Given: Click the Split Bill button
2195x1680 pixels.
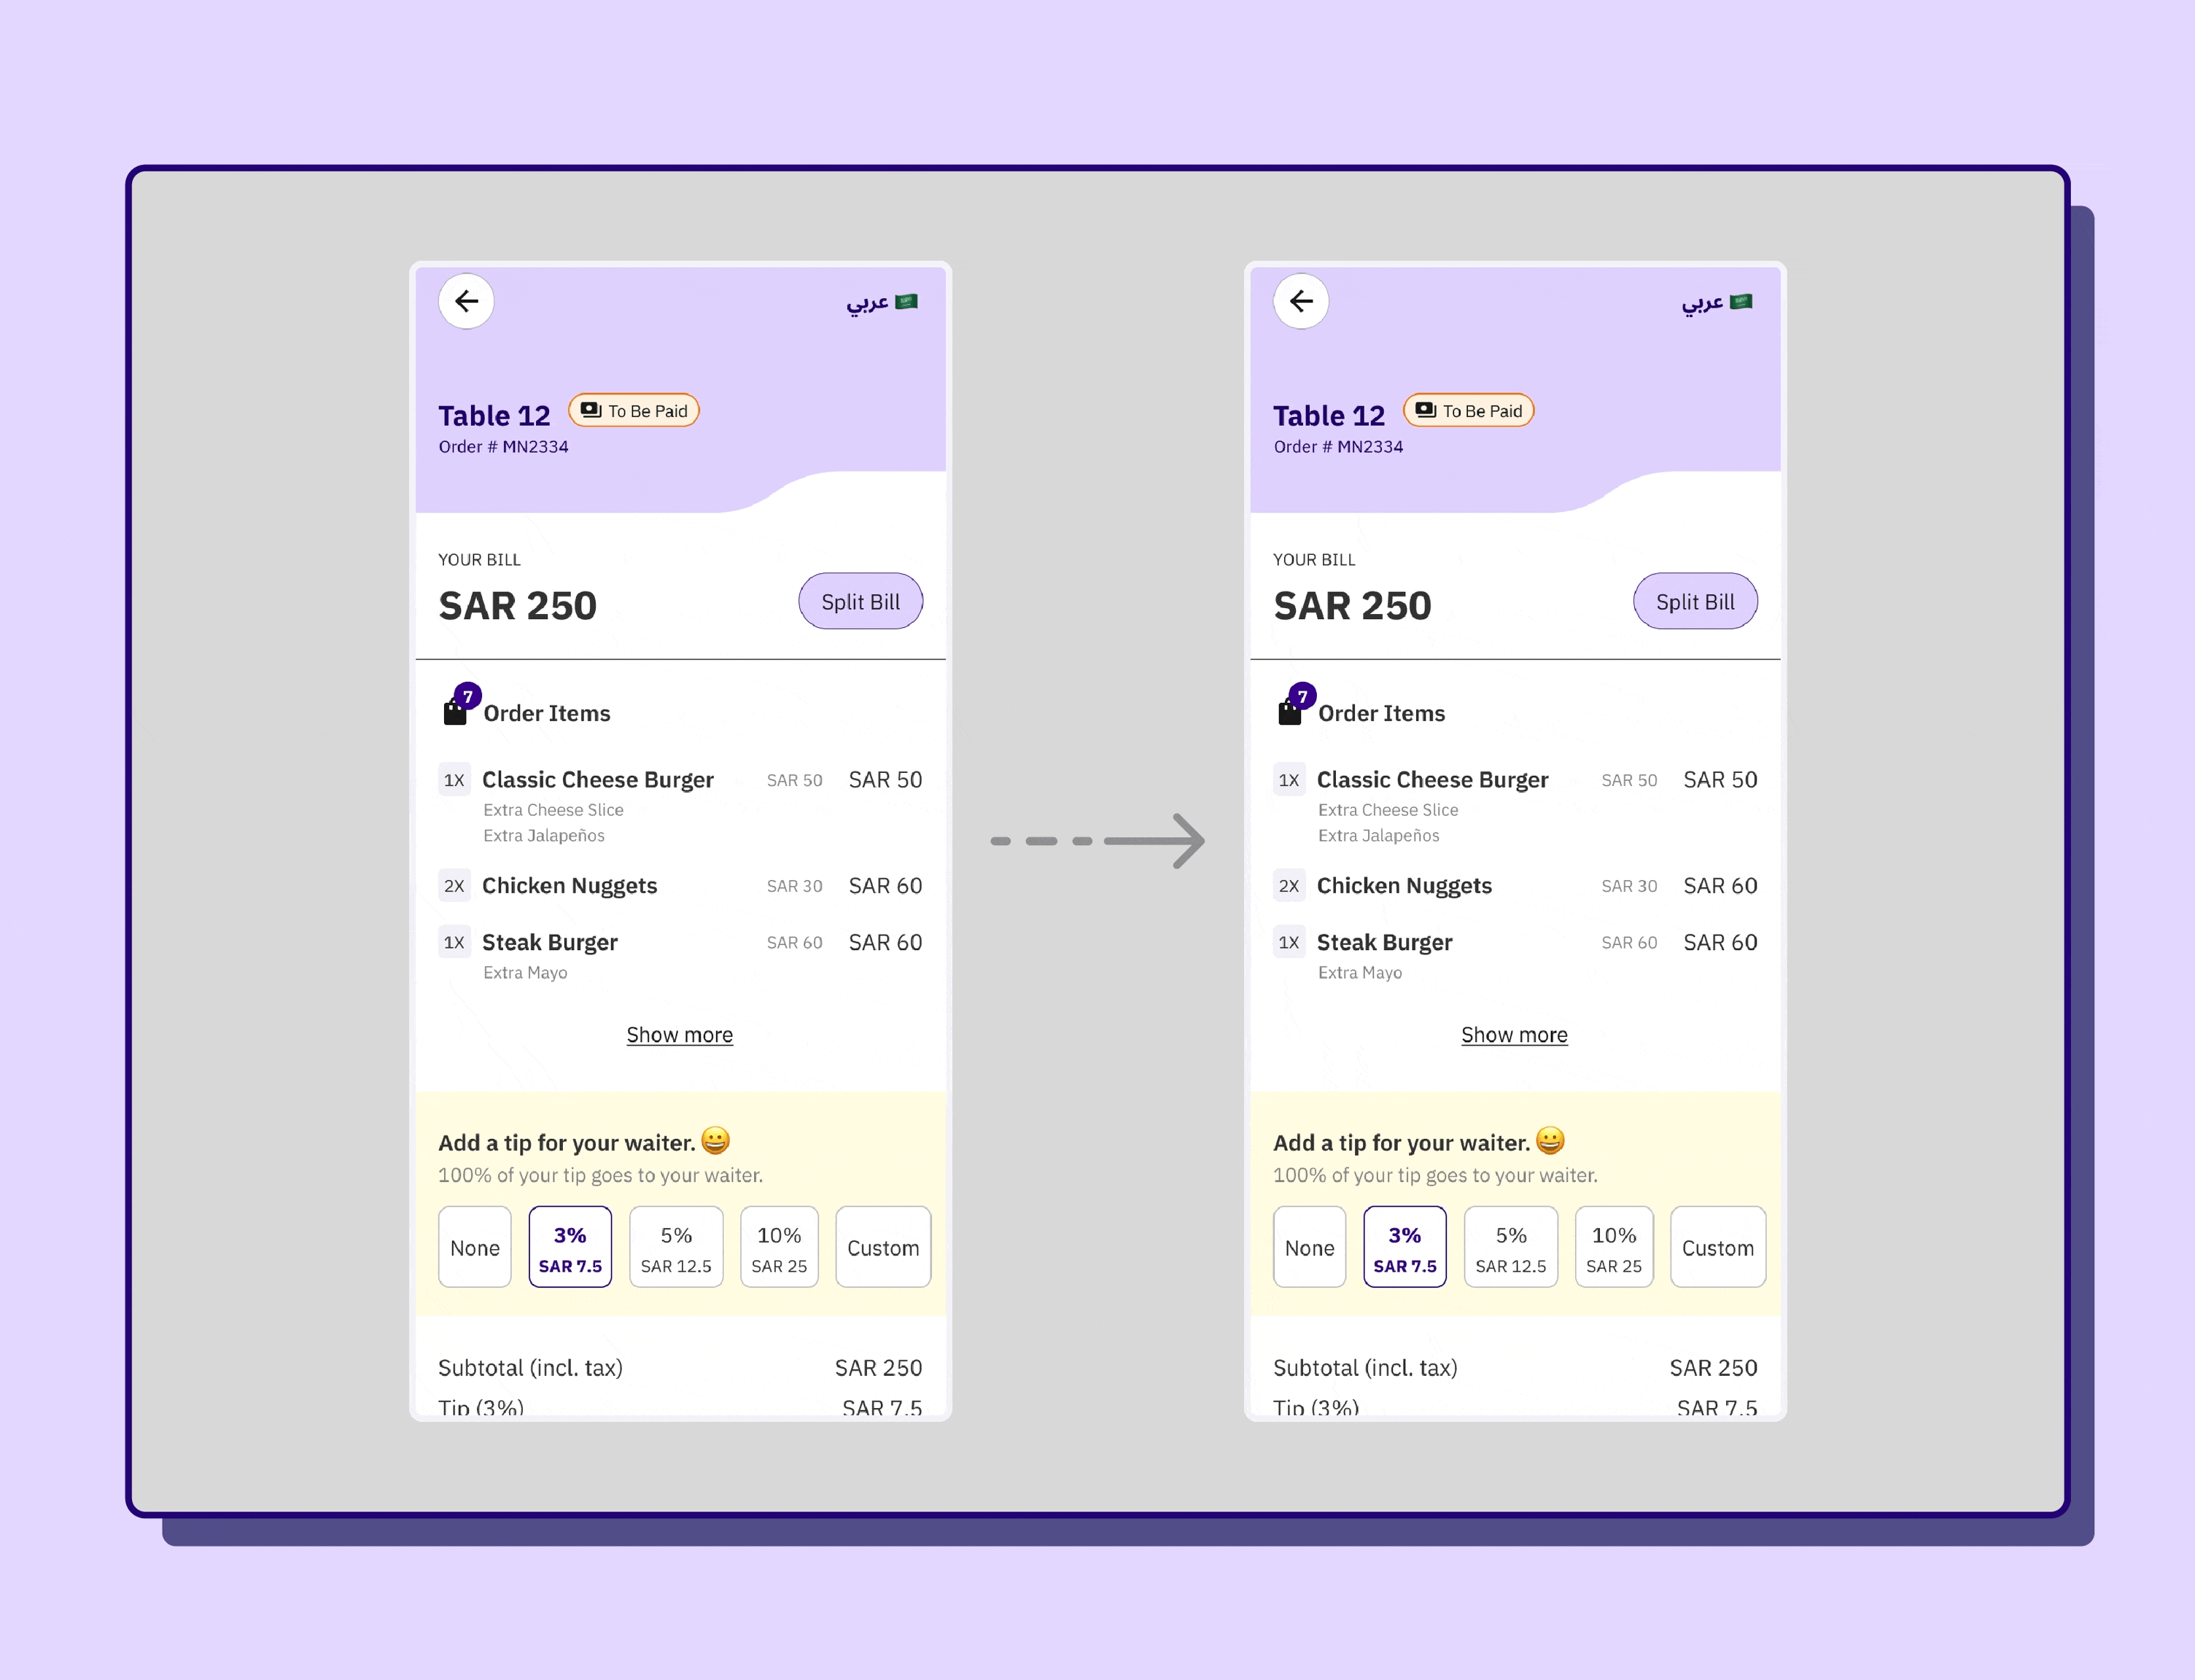Looking at the screenshot, I should pos(859,600).
